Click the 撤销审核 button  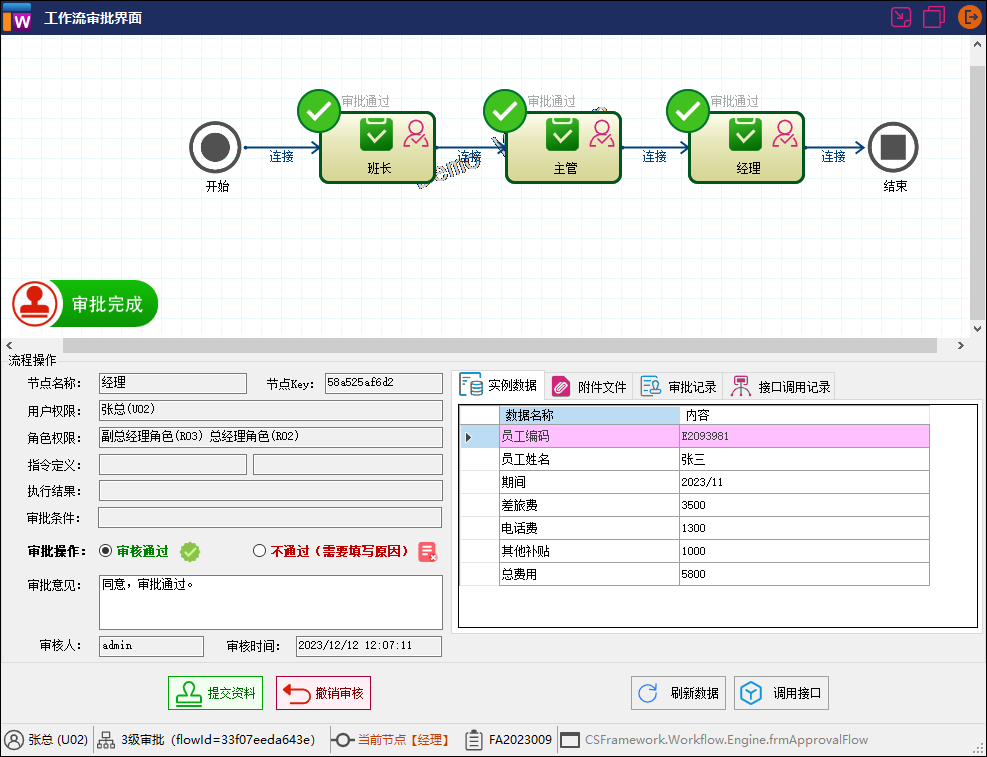point(322,692)
